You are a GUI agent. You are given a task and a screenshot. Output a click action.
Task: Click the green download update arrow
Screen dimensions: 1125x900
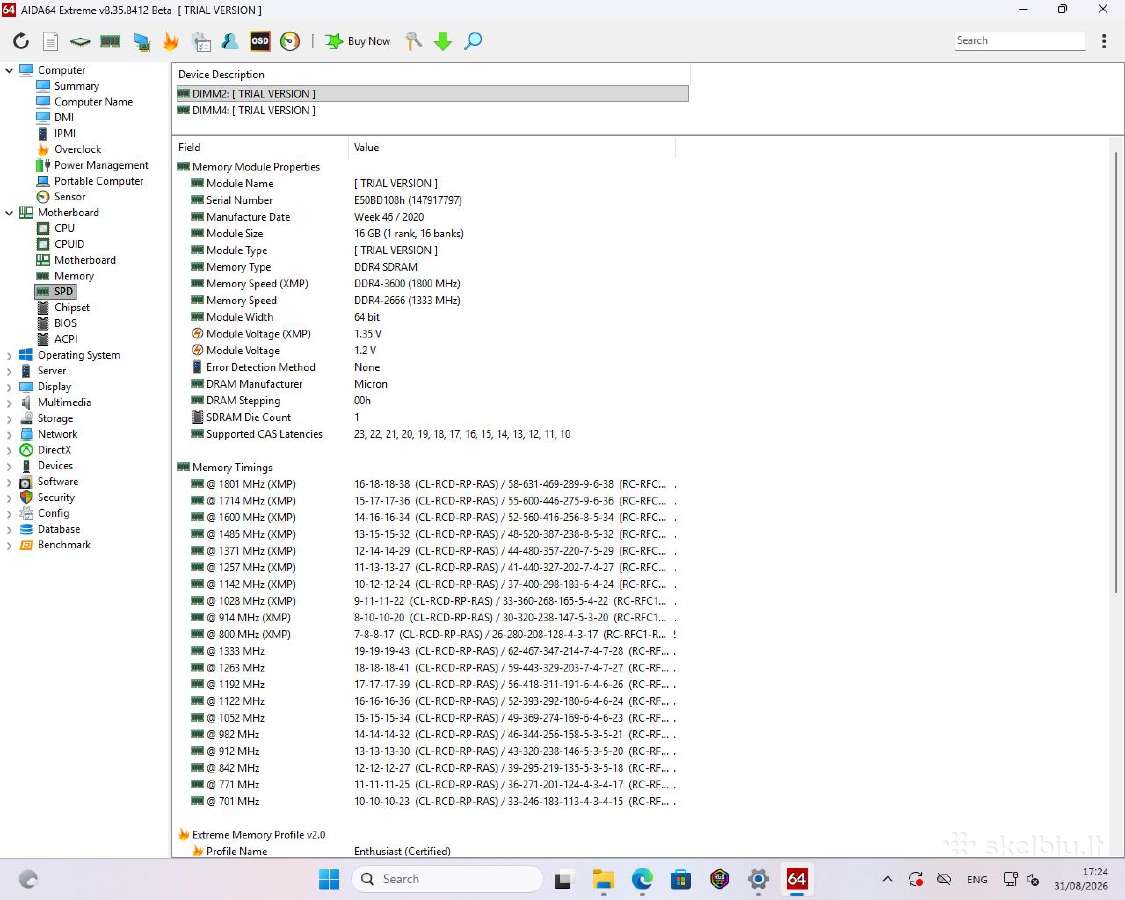443,41
